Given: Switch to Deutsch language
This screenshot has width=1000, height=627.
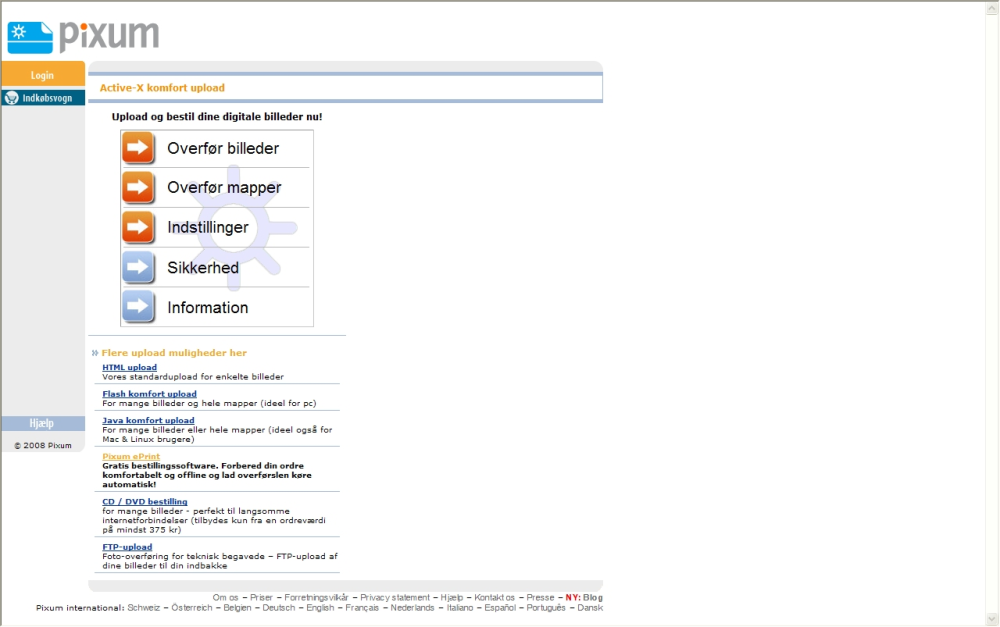Looking at the screenshot, I should [279, 608].
